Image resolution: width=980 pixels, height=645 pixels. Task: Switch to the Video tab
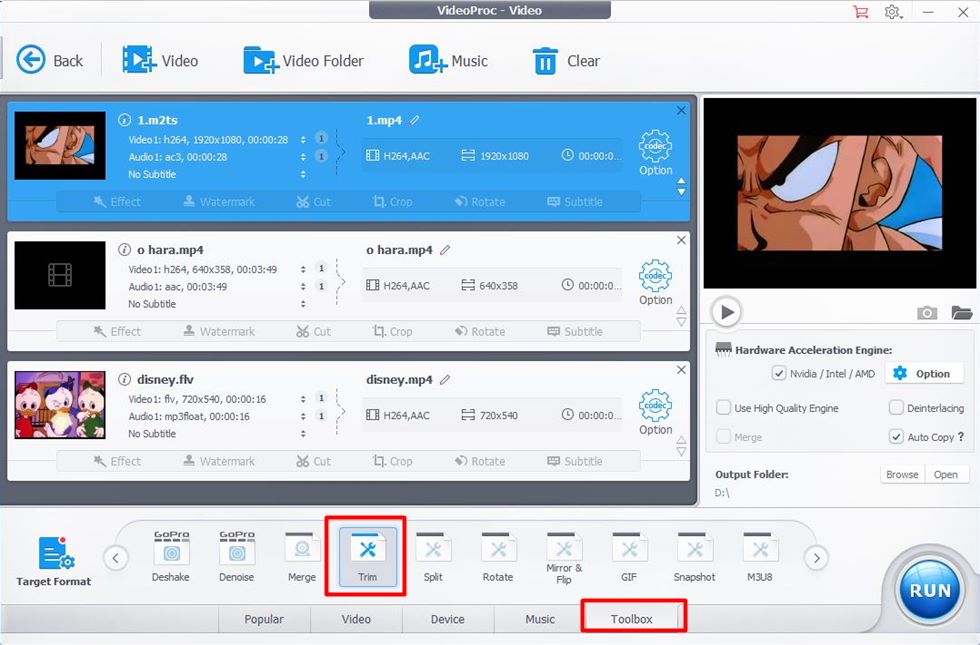coord(356,619)
